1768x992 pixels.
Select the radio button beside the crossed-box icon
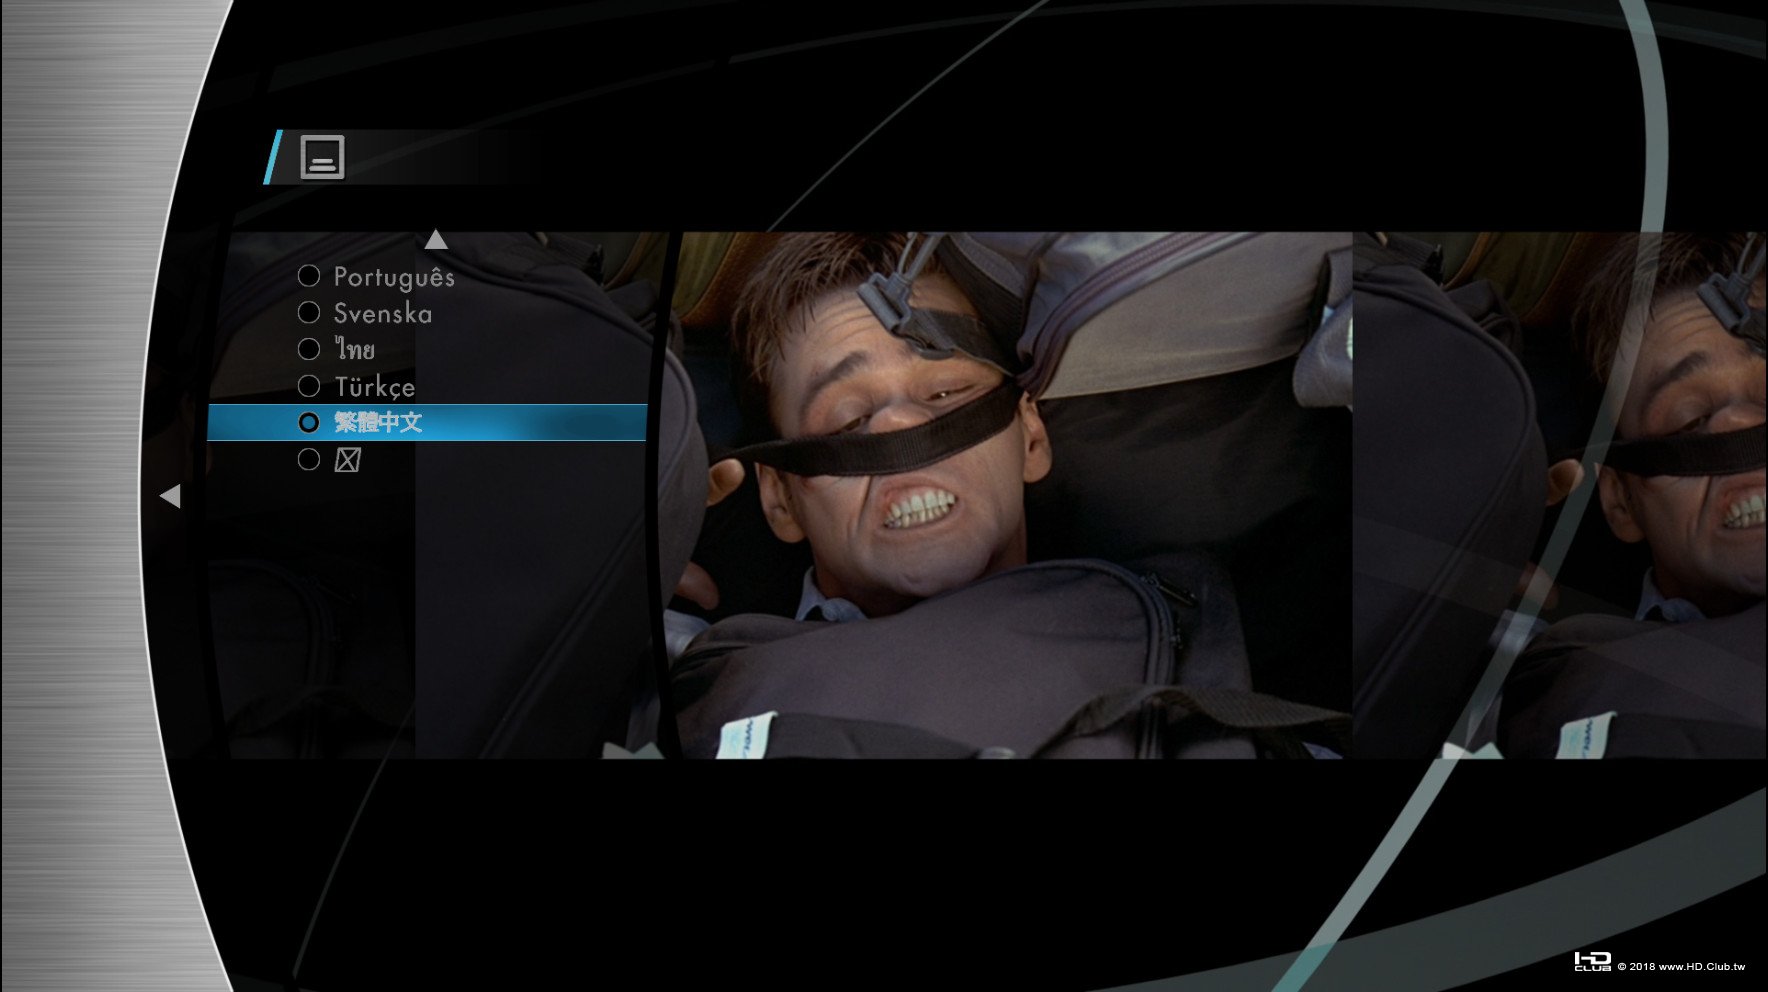coord(309,459)
